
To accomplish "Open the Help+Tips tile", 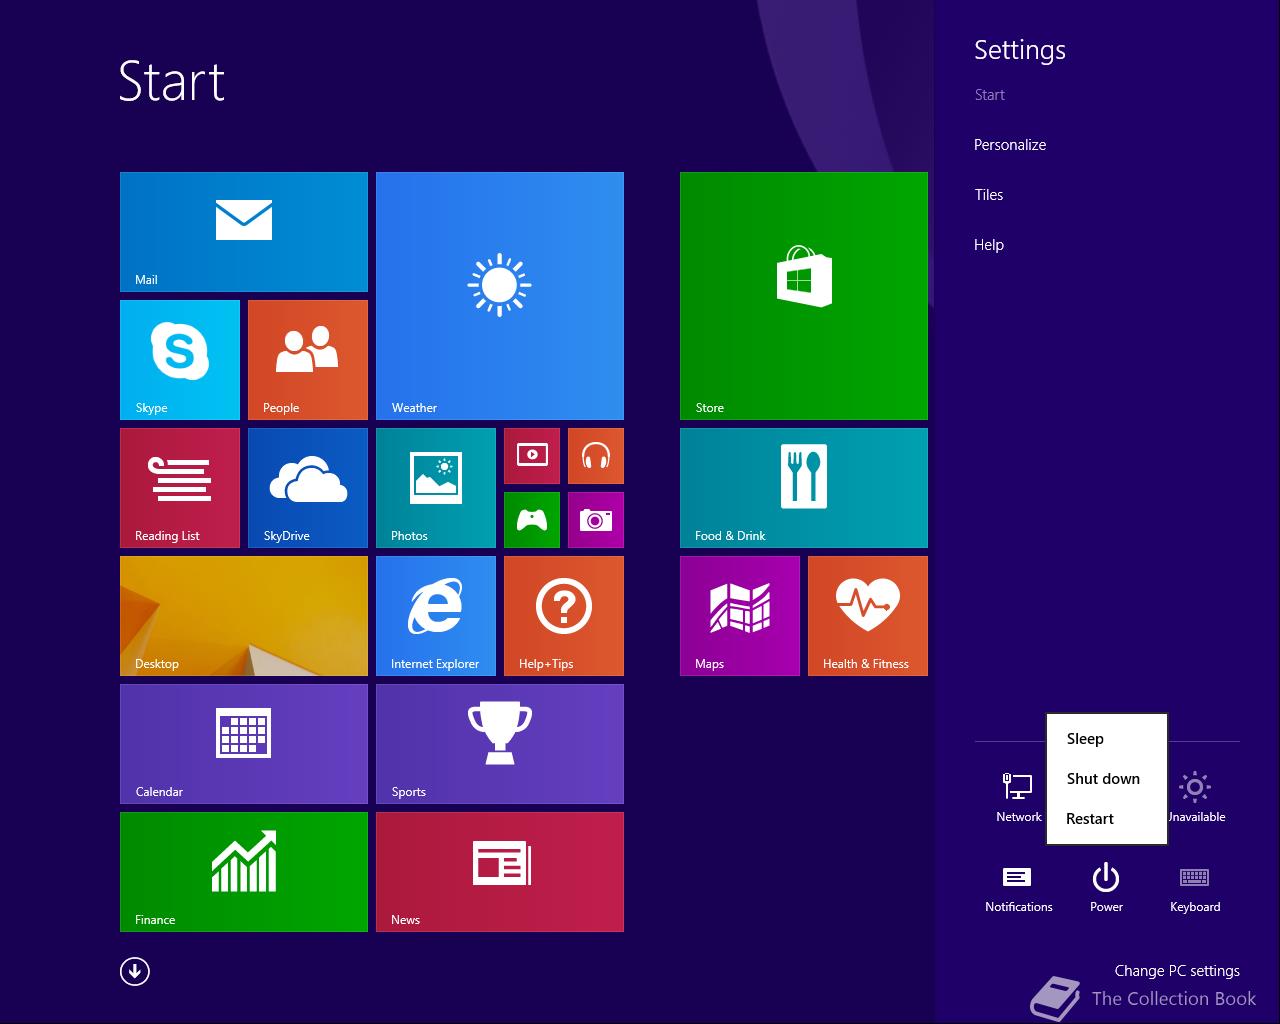I will 564,616.
